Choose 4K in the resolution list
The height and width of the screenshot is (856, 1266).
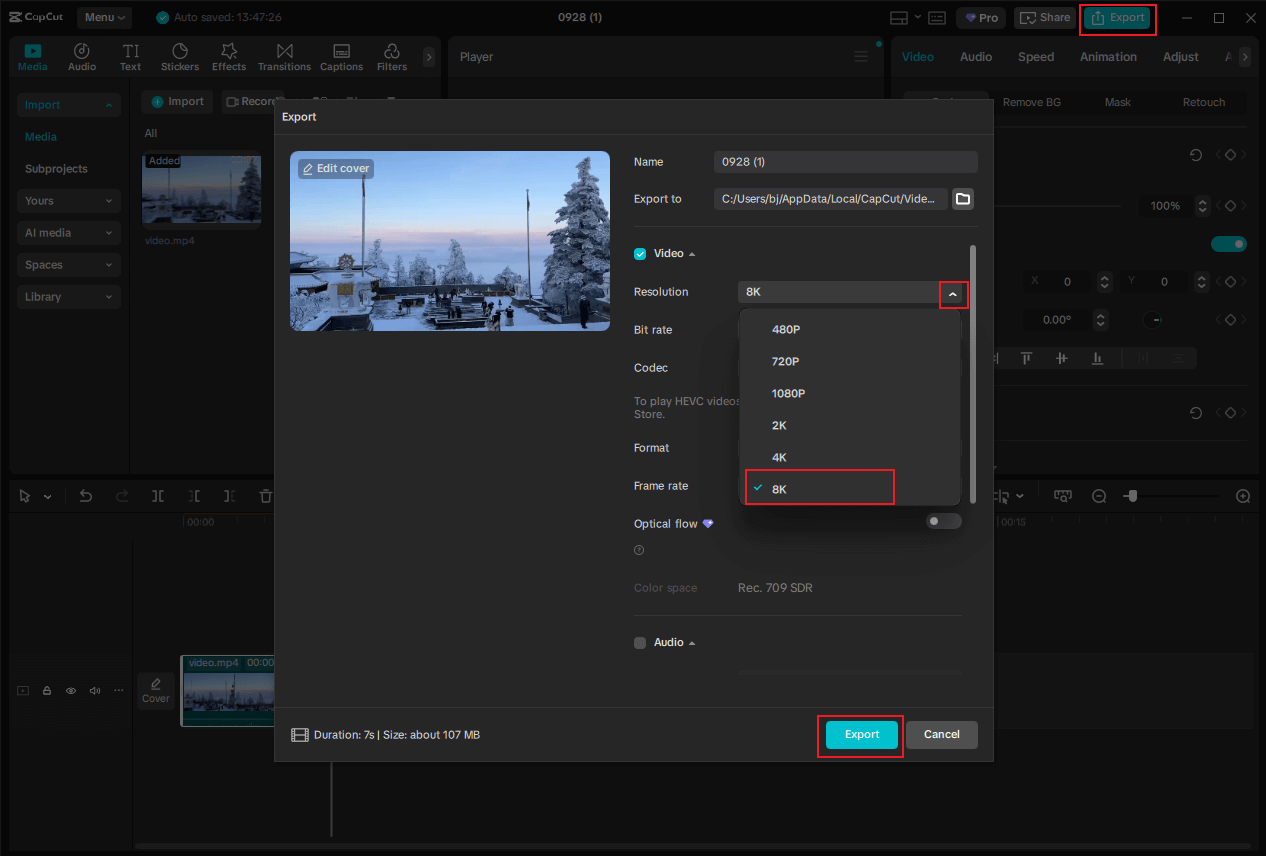pos(779,457)
